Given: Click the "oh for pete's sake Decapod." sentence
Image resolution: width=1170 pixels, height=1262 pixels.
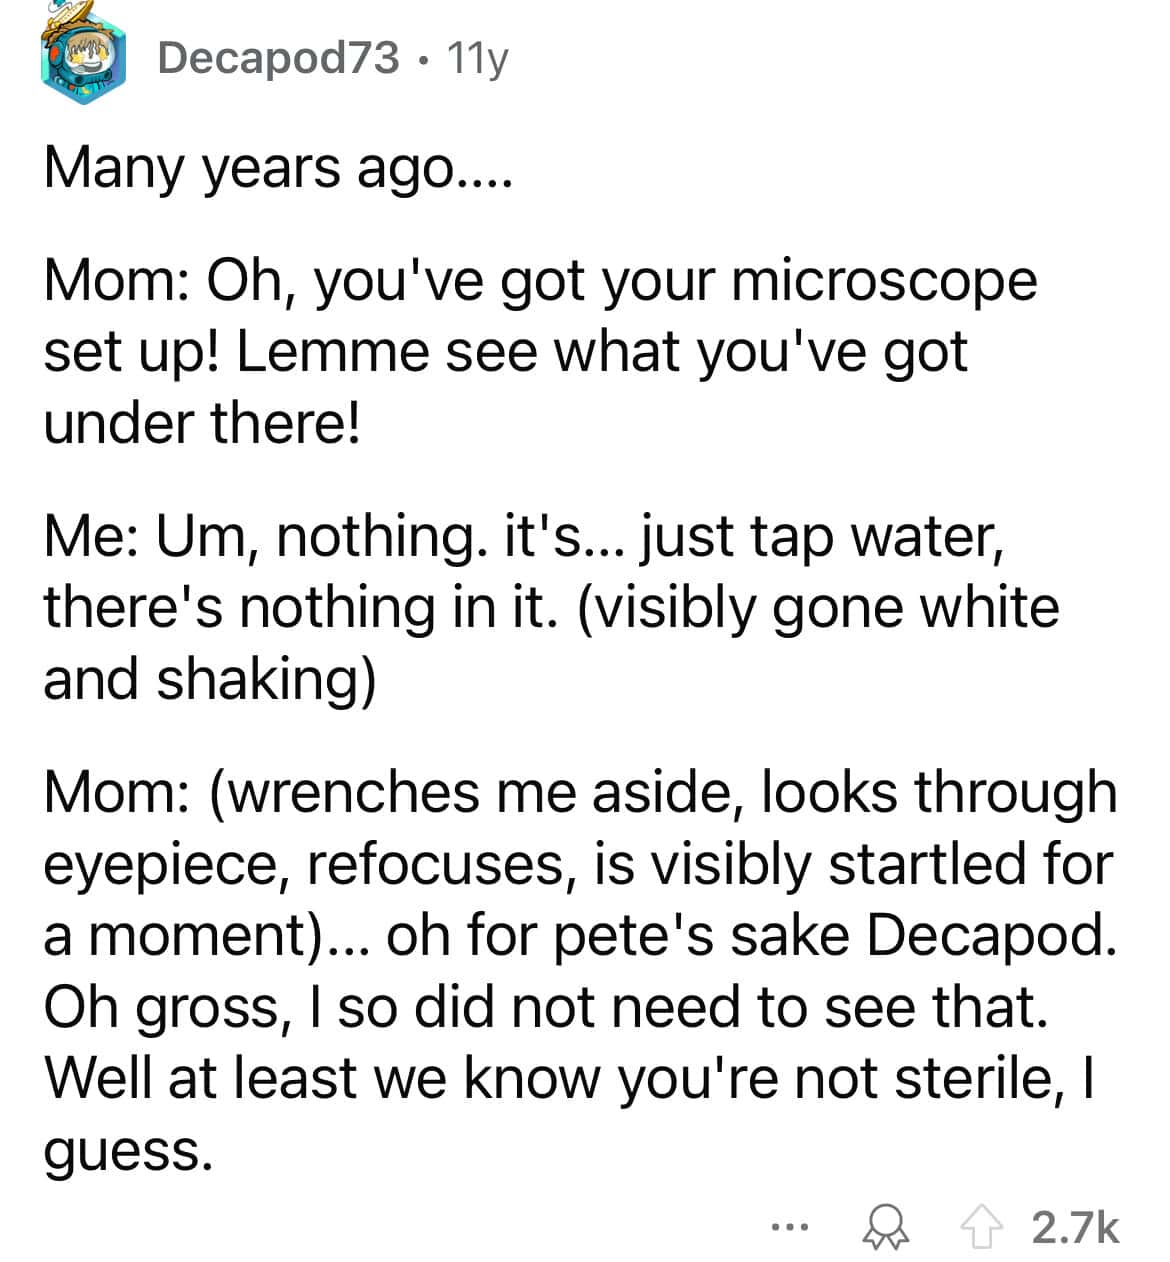Looking at the screenshot, I should click(750, 936).
